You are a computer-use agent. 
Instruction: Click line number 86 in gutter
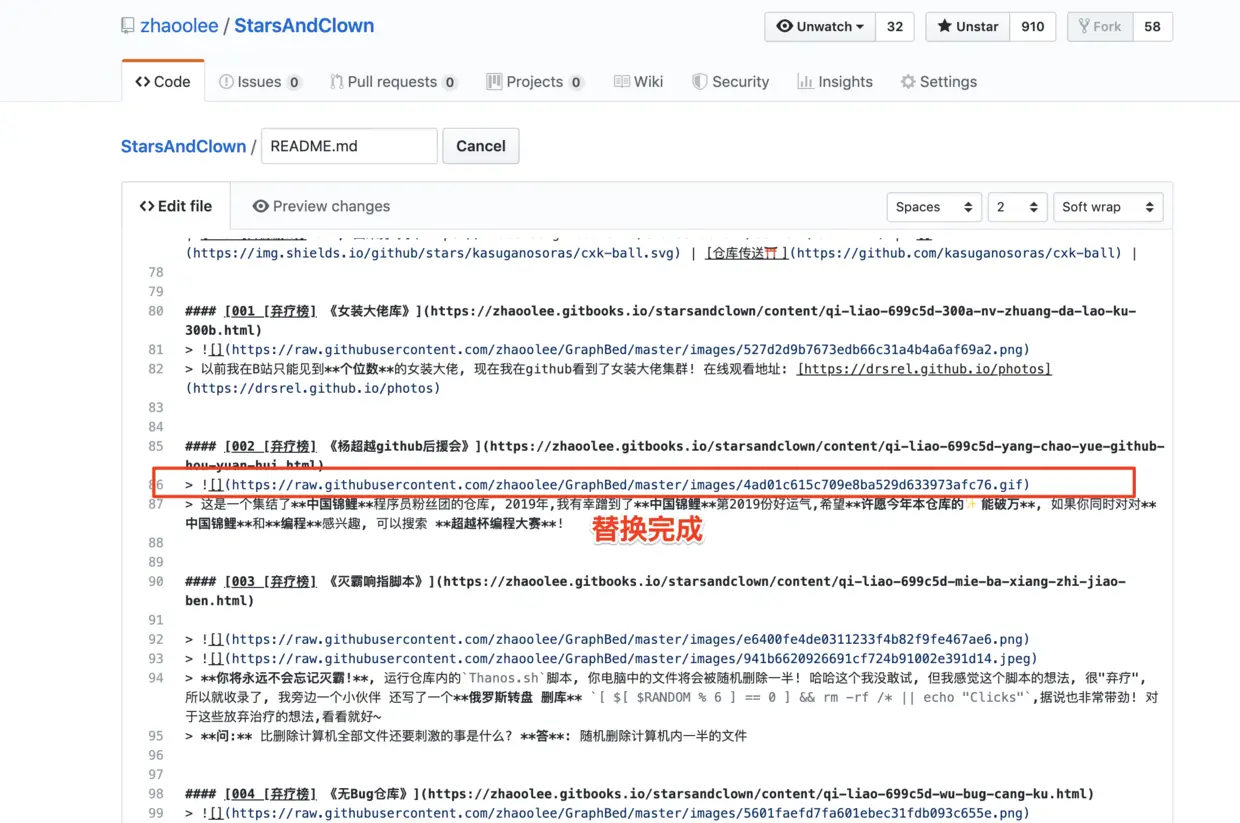(x=155, y=485)
